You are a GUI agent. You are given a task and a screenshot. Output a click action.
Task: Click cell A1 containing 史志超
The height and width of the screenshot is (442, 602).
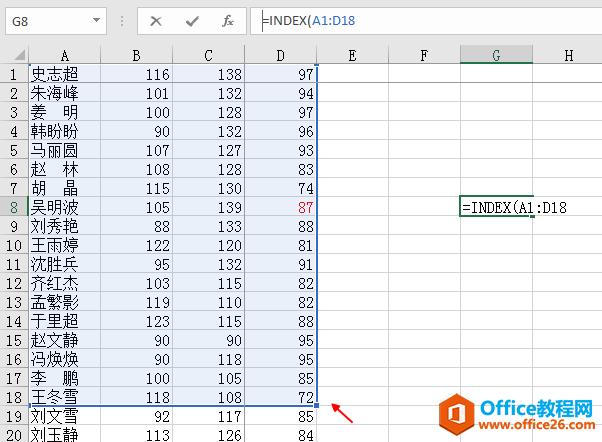tap(65, 74)
